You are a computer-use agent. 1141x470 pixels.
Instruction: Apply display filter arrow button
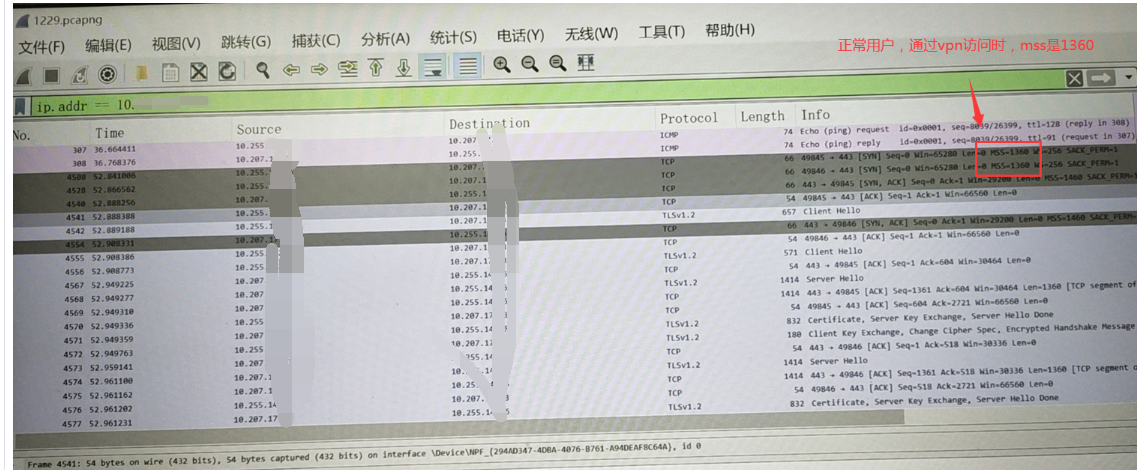[1102, 78]
